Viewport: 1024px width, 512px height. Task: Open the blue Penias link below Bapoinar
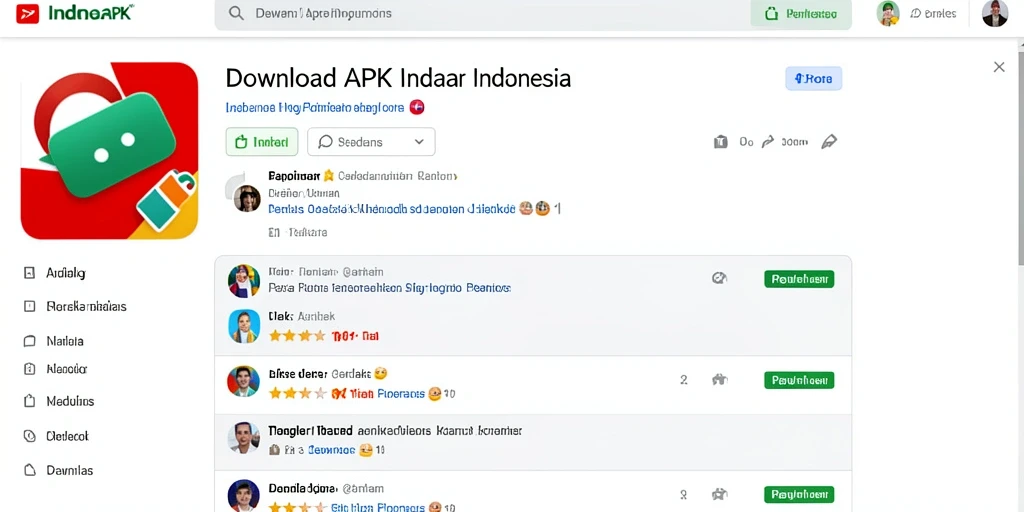pos(391,209)
